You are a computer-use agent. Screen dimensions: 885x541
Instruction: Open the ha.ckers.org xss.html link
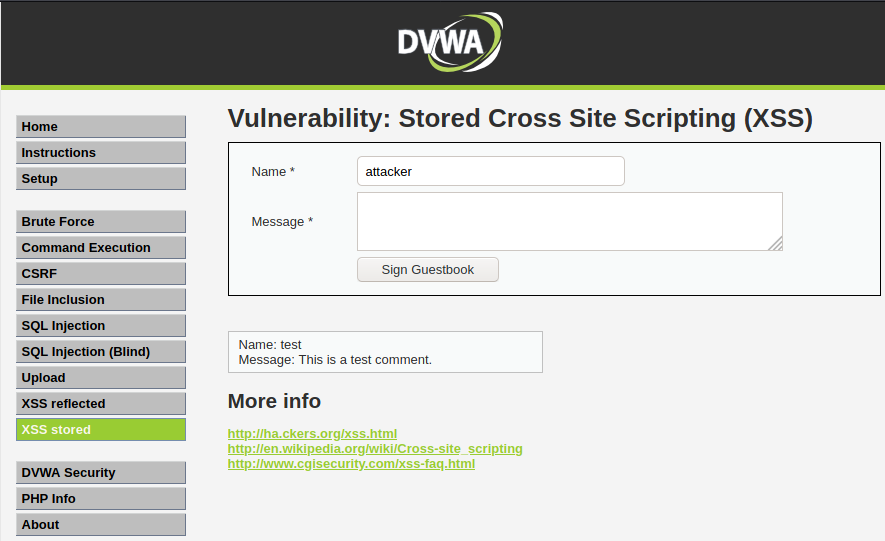click(x=312, y=433)
